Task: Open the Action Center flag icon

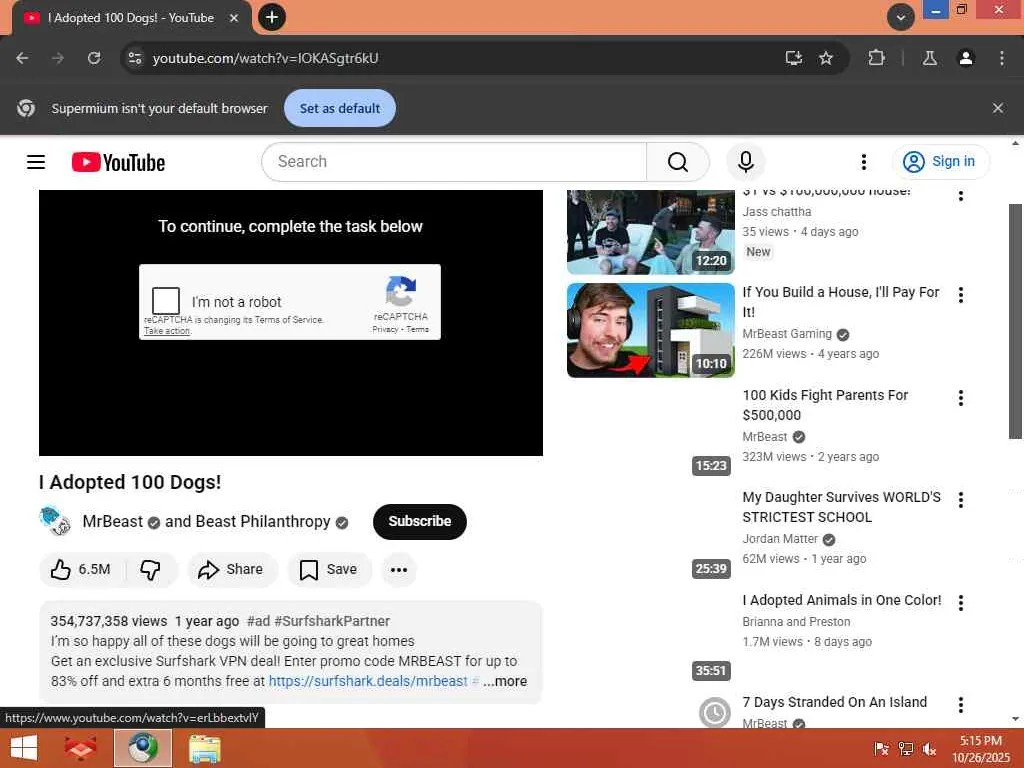Action: point(881,749)
